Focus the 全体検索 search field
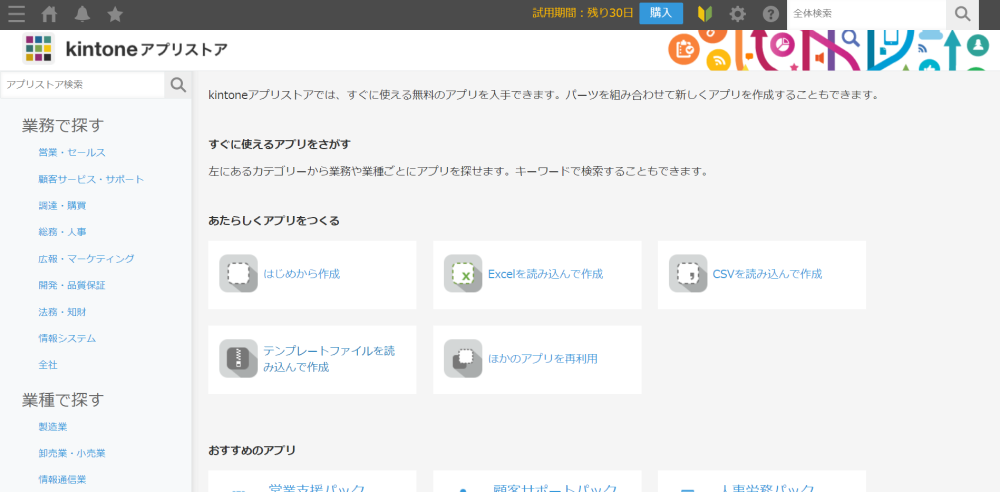Screen dimensions: 1000x492 click(x=866, y=13)
